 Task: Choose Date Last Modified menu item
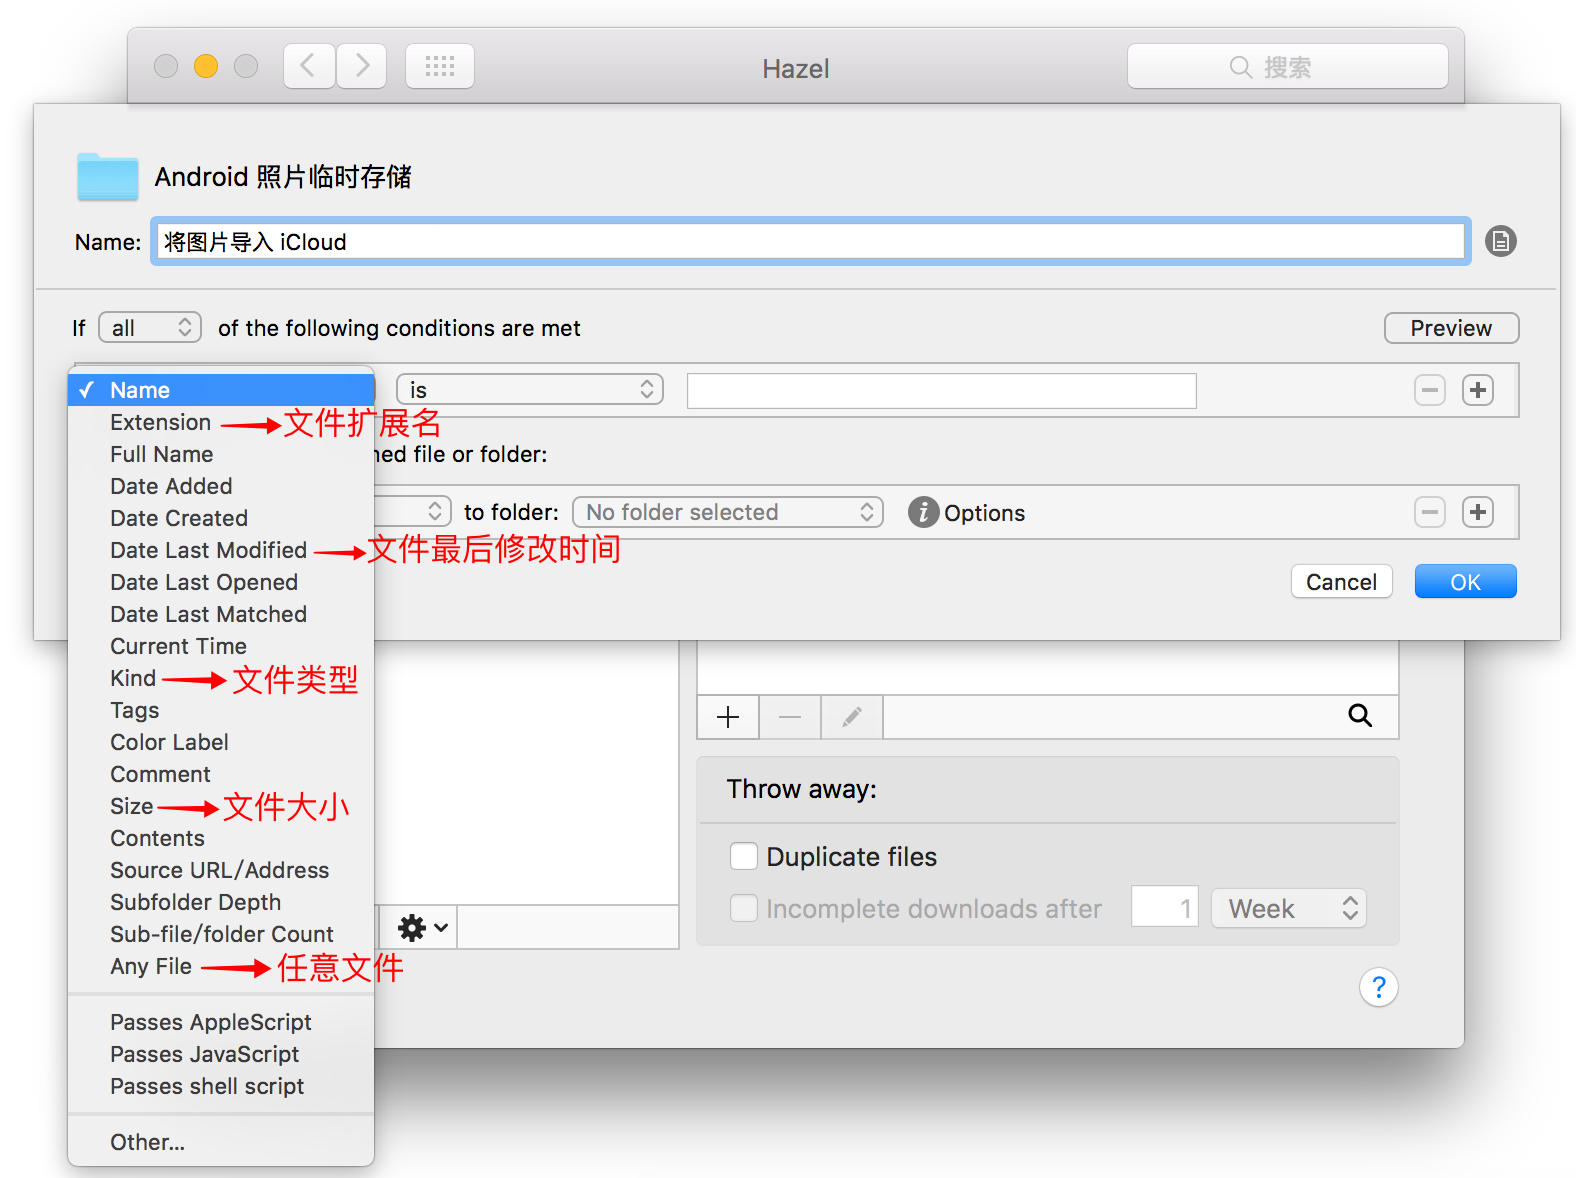click(x=208, y=550)
